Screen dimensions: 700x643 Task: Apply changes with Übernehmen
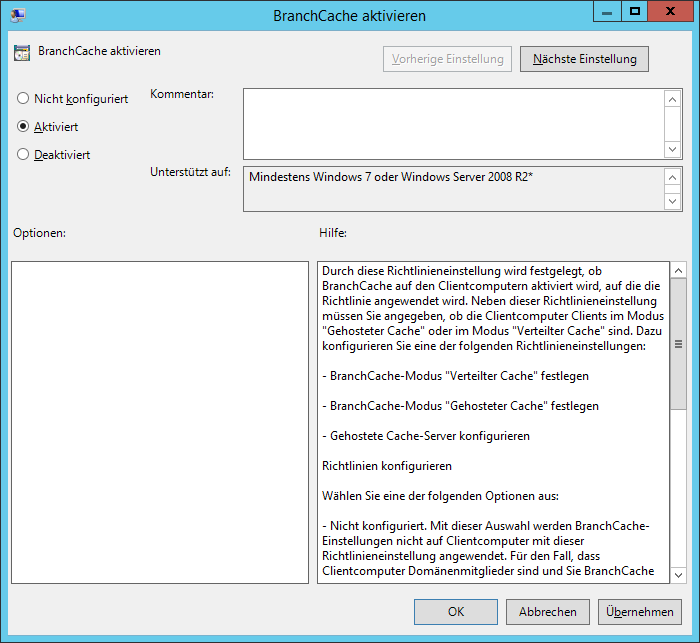click(x=640, y=612)
